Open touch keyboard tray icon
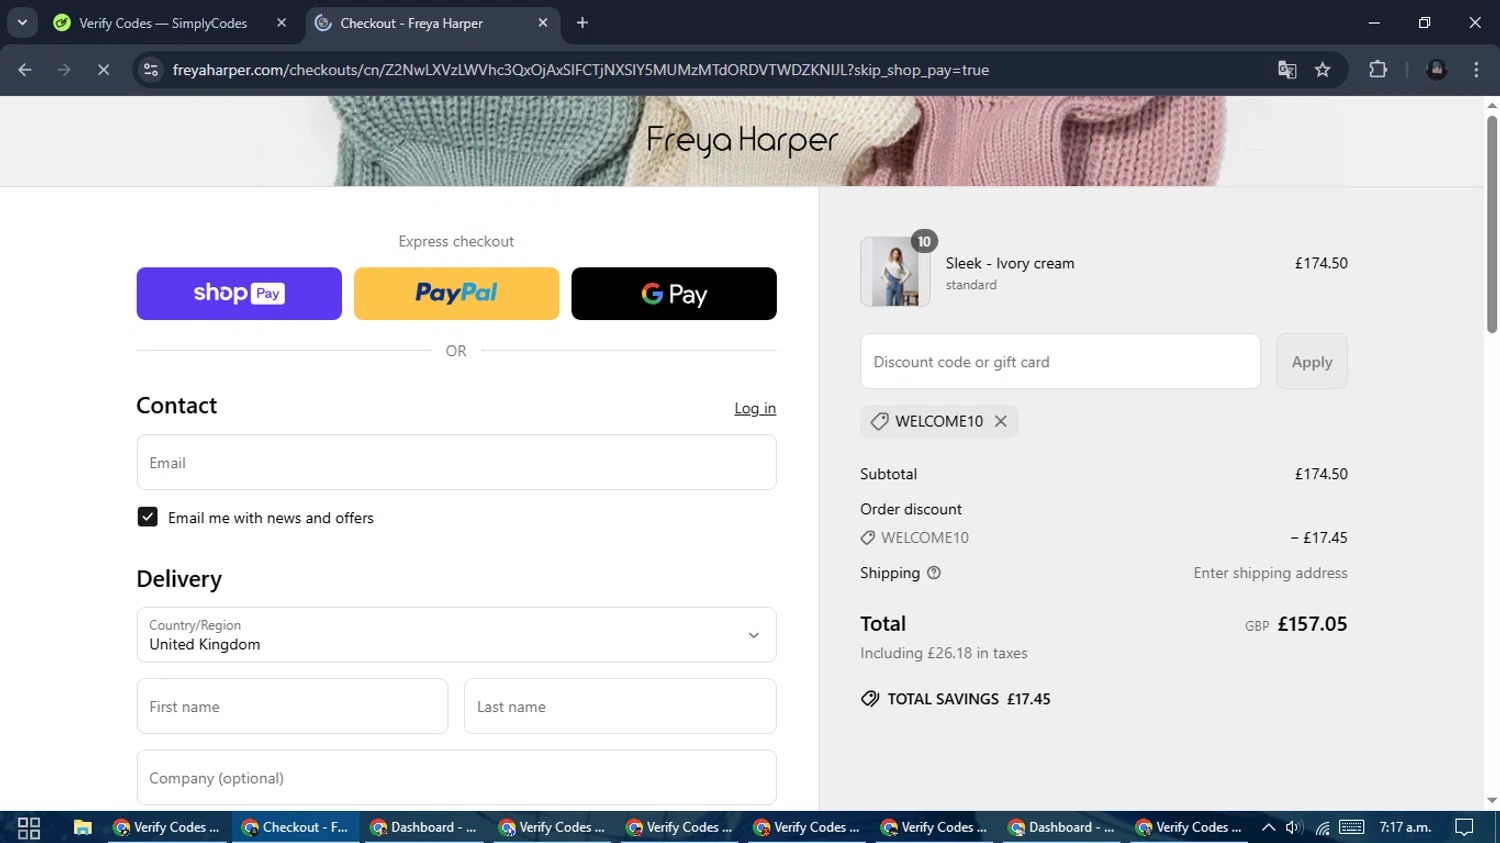Image resolution: width=1500 pixels, height=843 pixels. [x=1352, y=827]
